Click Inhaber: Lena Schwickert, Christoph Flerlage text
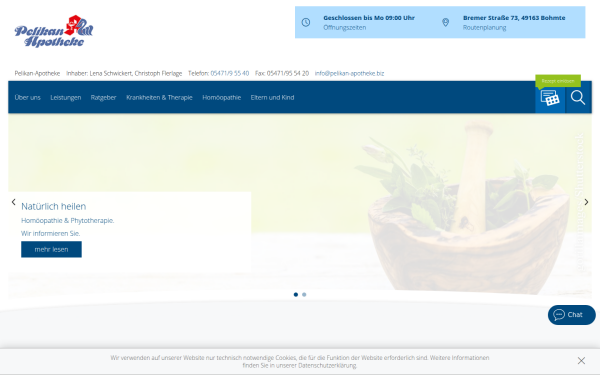 [124, 73]
